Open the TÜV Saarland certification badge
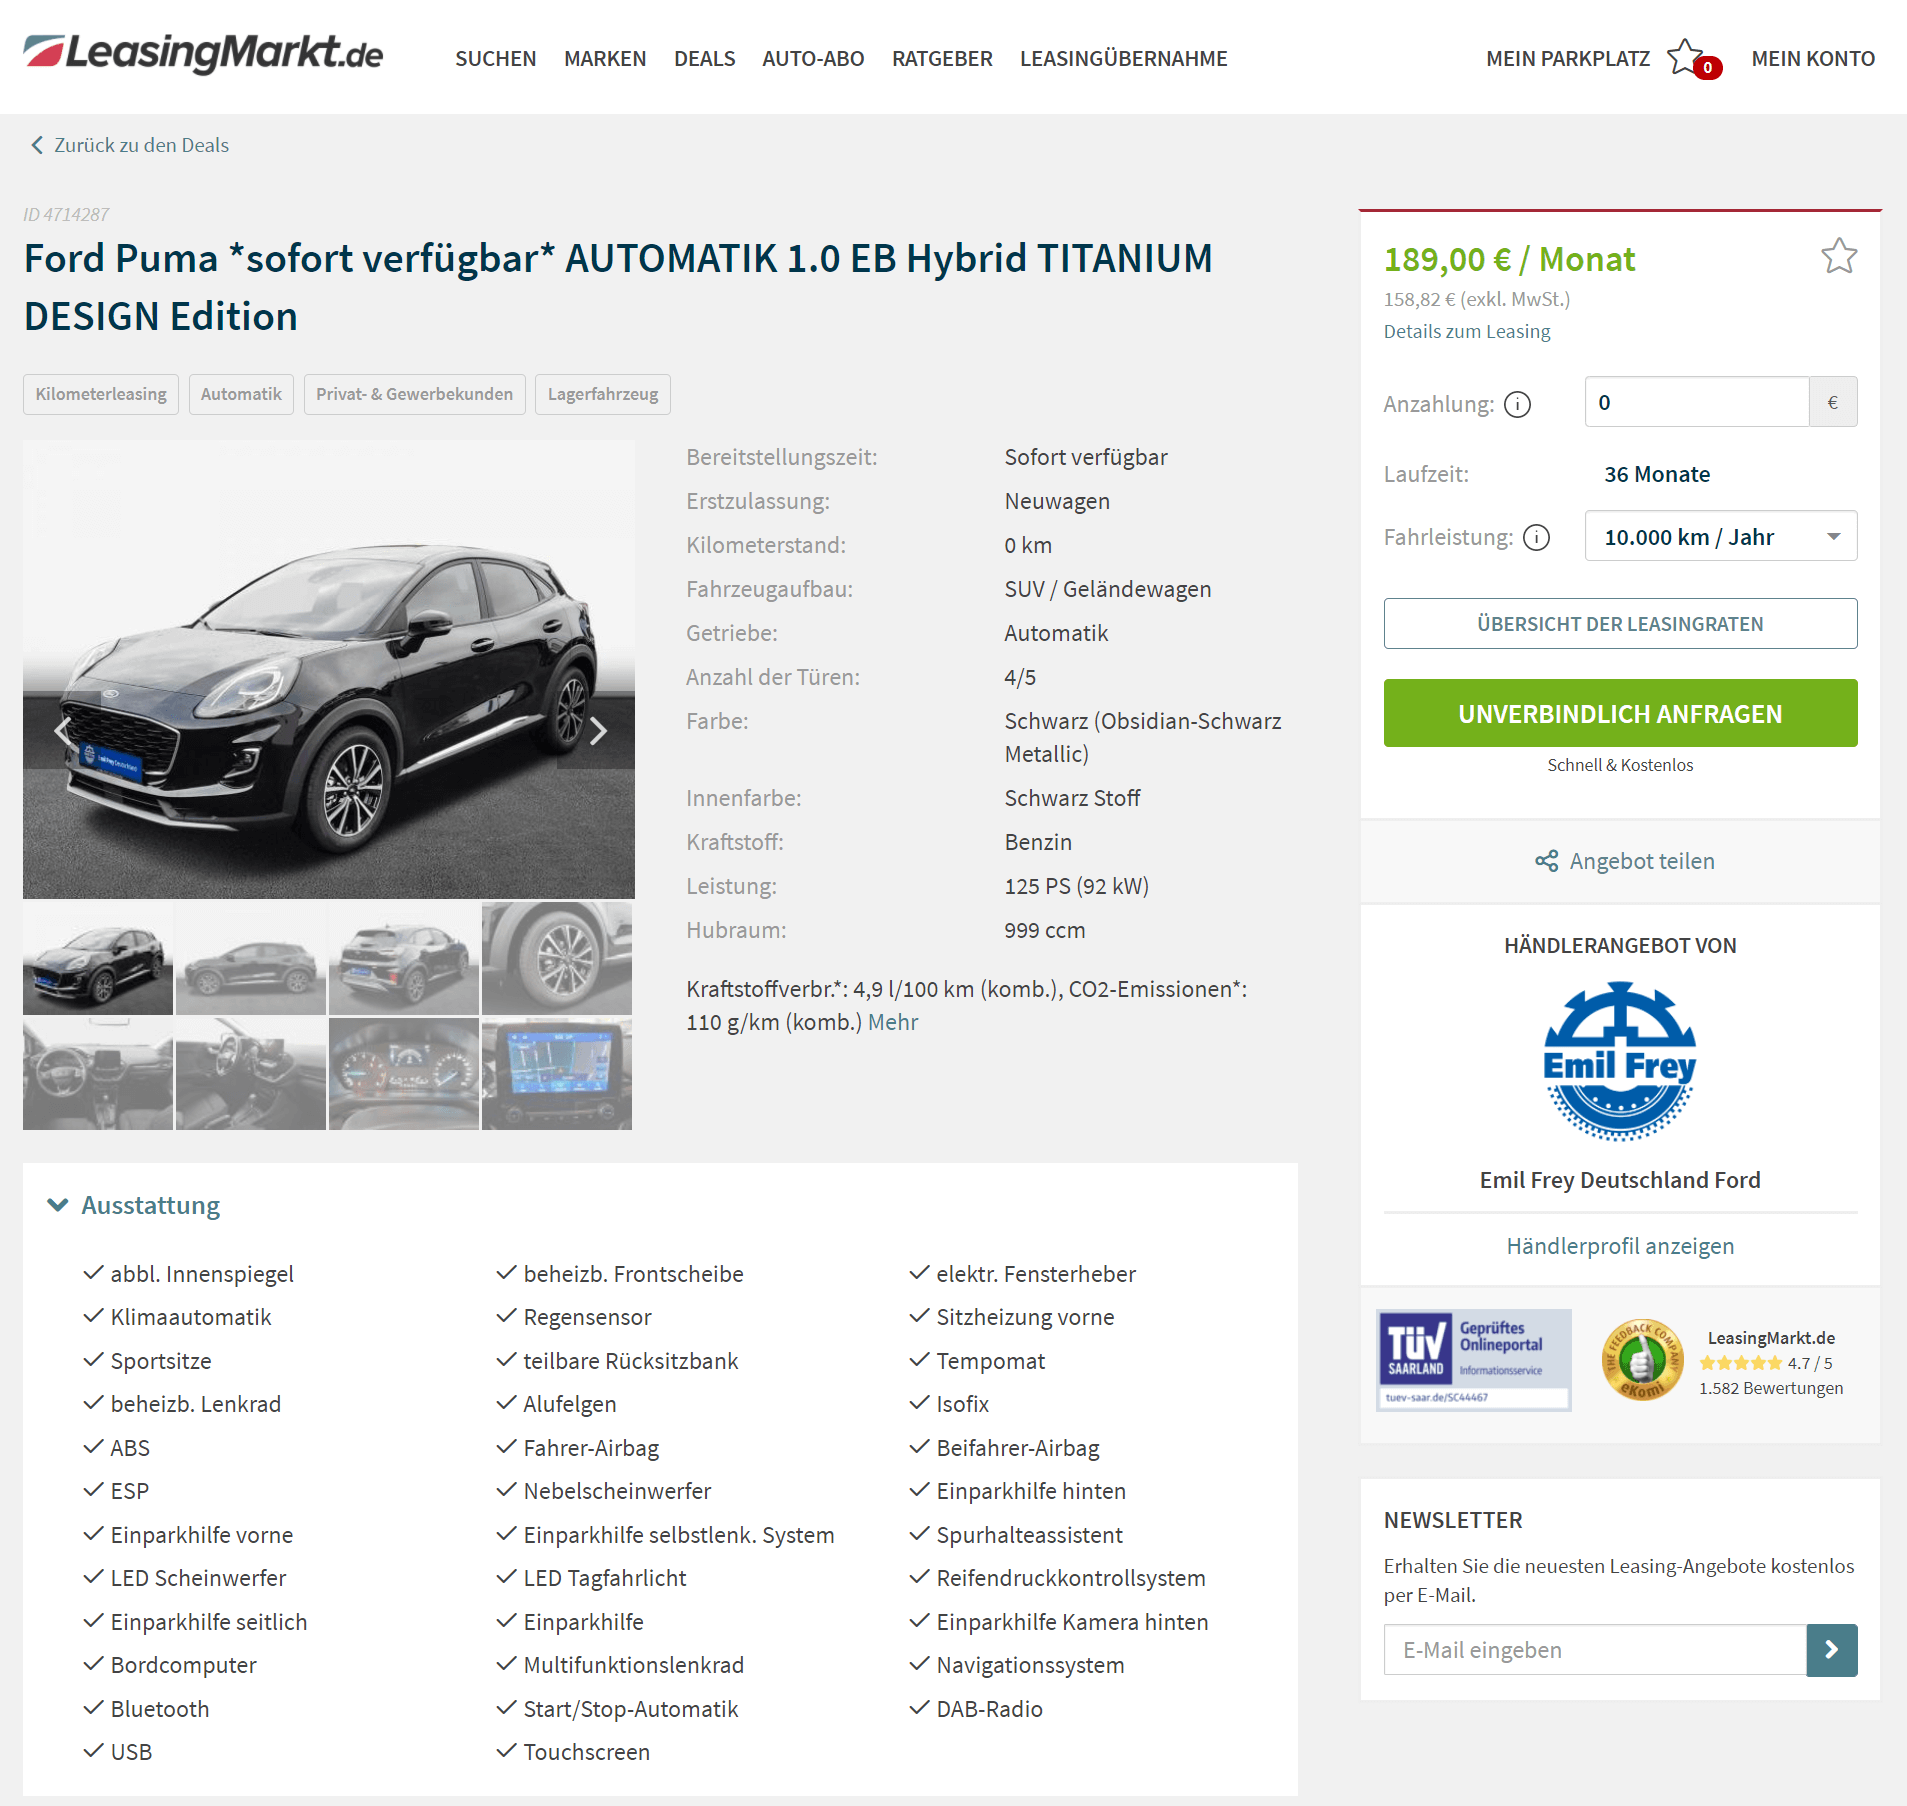This screenshot has height=1806, width=1907. coord(1473,1360)
